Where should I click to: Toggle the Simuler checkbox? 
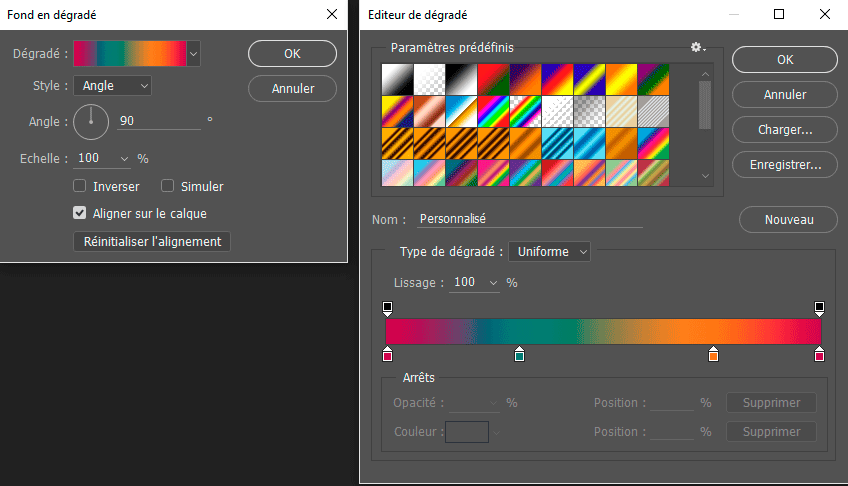[x=168, y=186]
